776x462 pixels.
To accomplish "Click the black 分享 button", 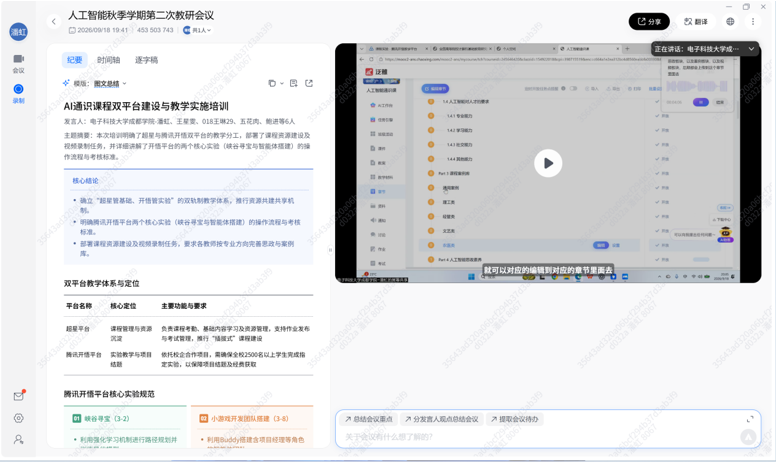I will (649, 21).
